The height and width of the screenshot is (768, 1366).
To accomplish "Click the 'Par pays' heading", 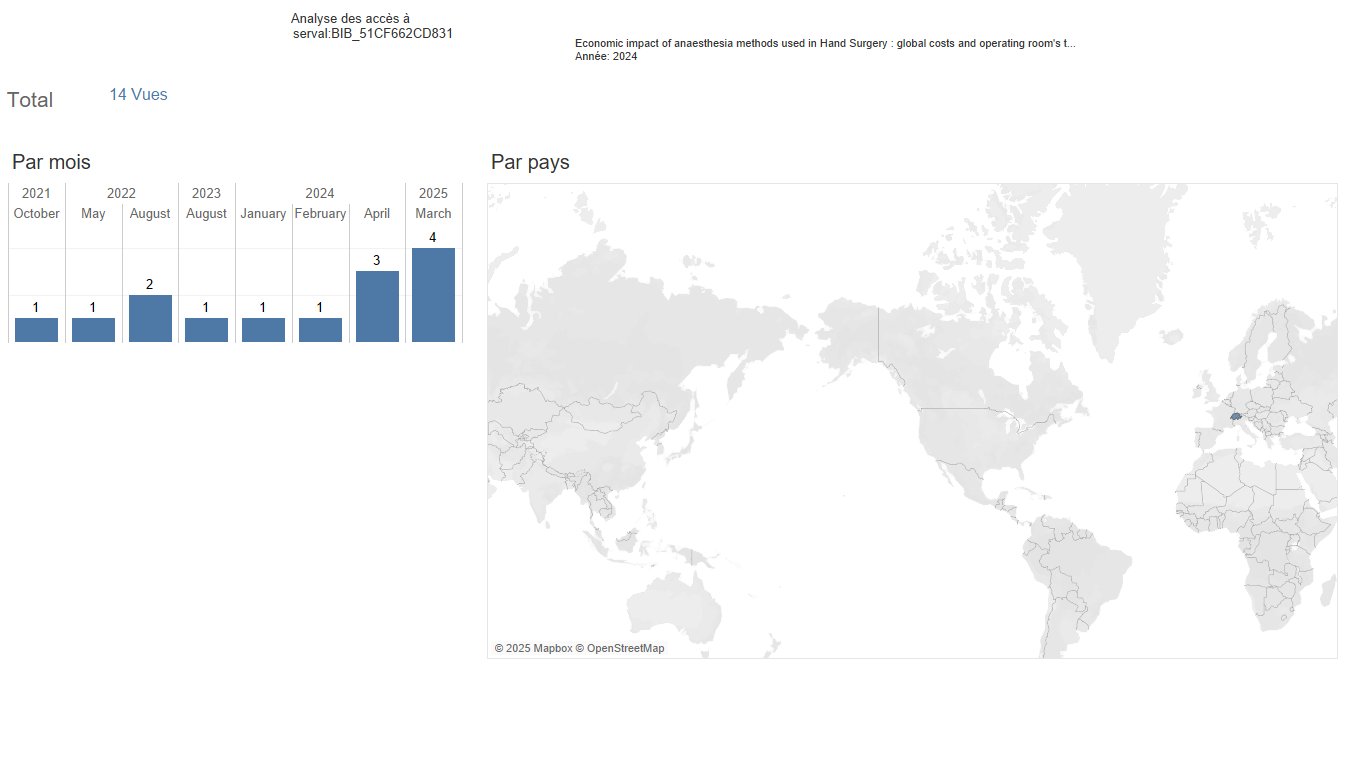I will pyautogui.click(x=530, y=162).
